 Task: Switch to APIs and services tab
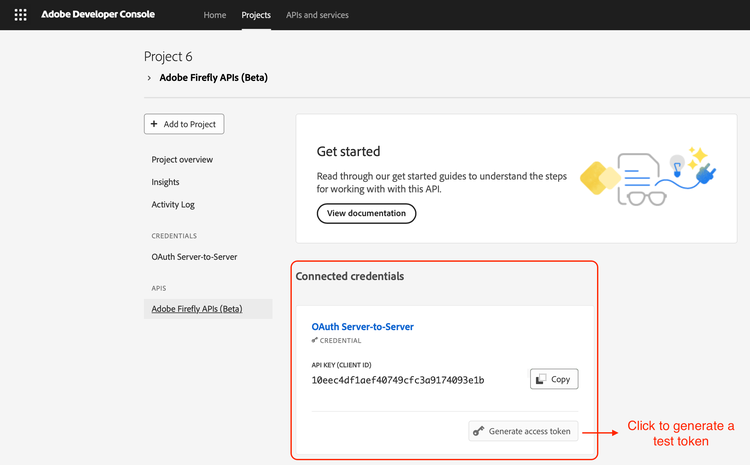click(317, 15)
